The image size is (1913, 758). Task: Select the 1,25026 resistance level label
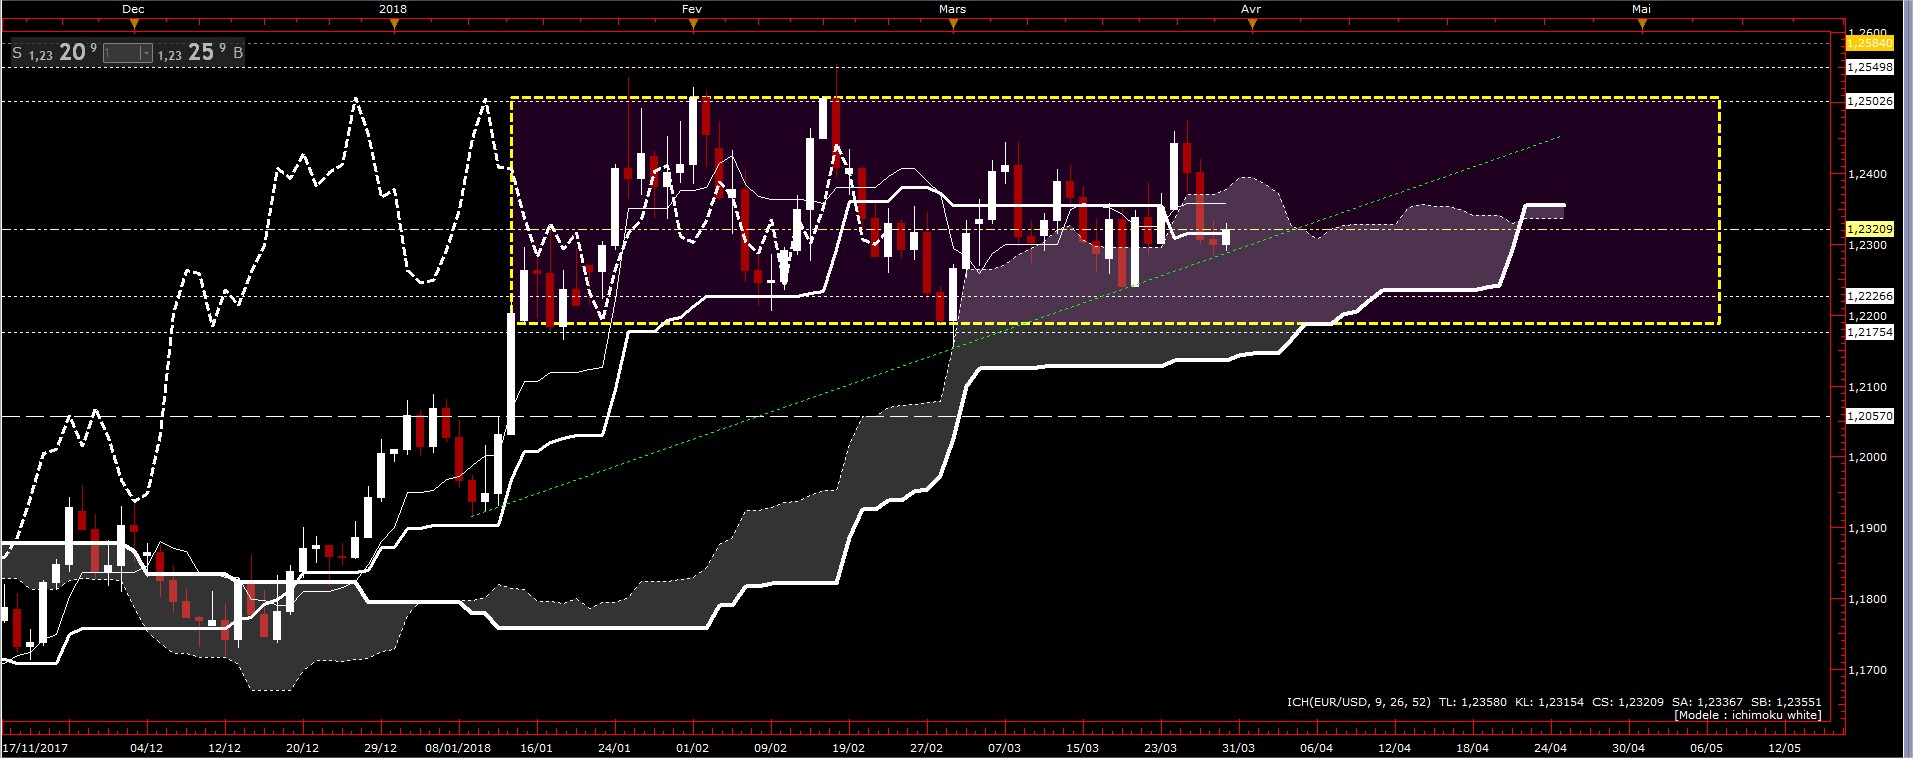[1869, 102]
